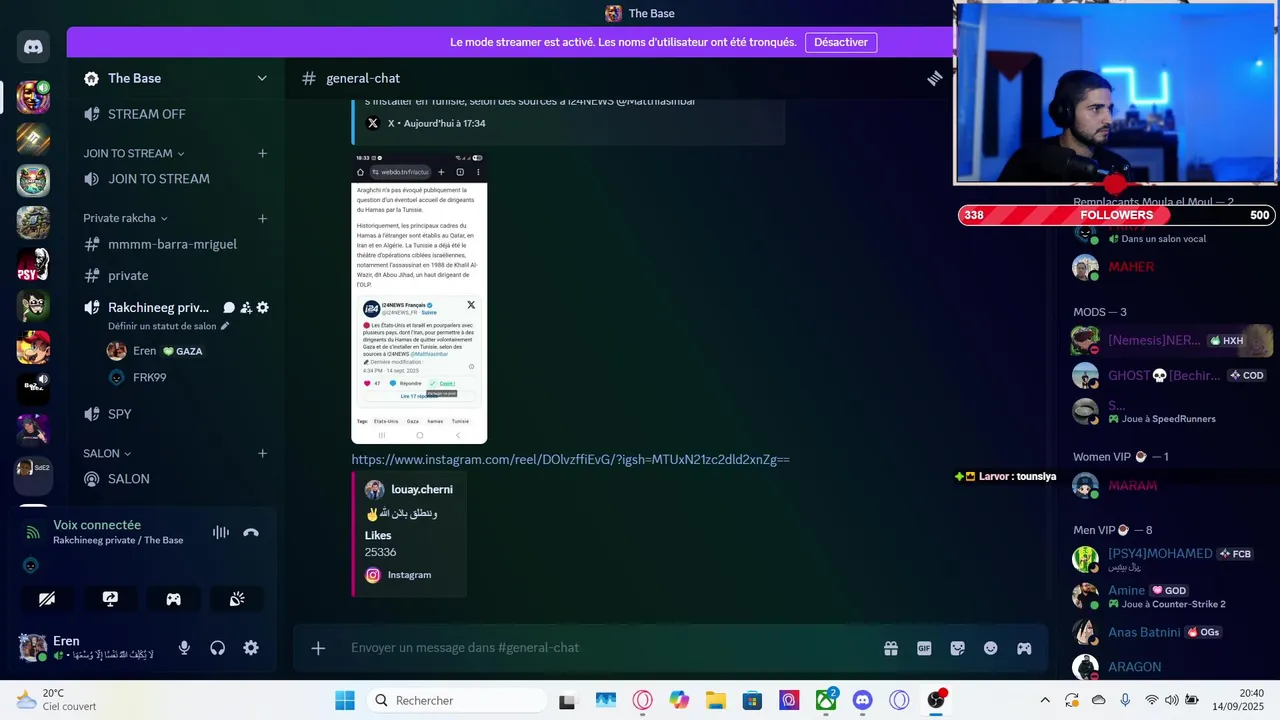This screenshot has width=1280, height=720.
Task: Click the Désactiver streamer mode button
Action: (841, 42)
